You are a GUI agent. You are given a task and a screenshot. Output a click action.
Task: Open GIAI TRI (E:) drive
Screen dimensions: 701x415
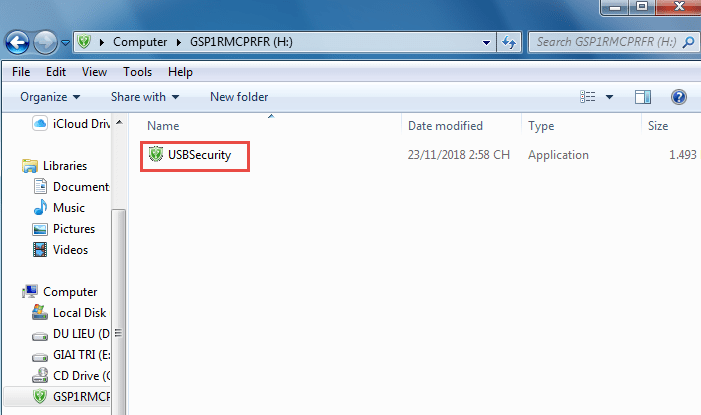tap(81, 355)
